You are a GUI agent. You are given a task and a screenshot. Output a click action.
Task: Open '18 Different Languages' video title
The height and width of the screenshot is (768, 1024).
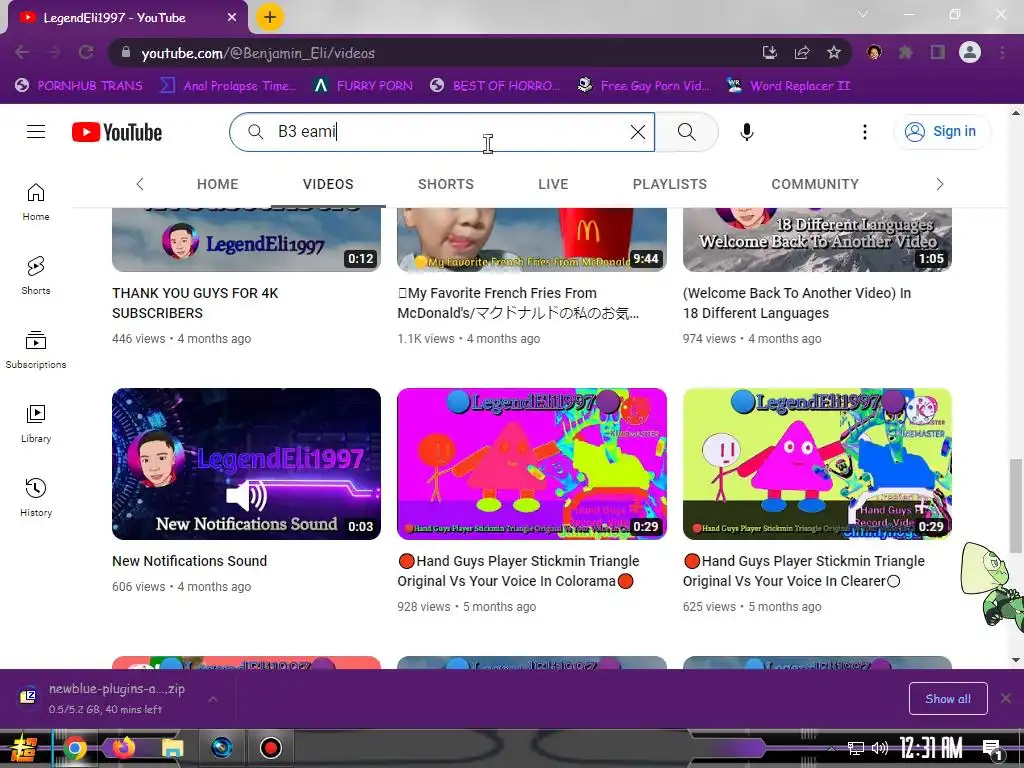click(797, 303)
